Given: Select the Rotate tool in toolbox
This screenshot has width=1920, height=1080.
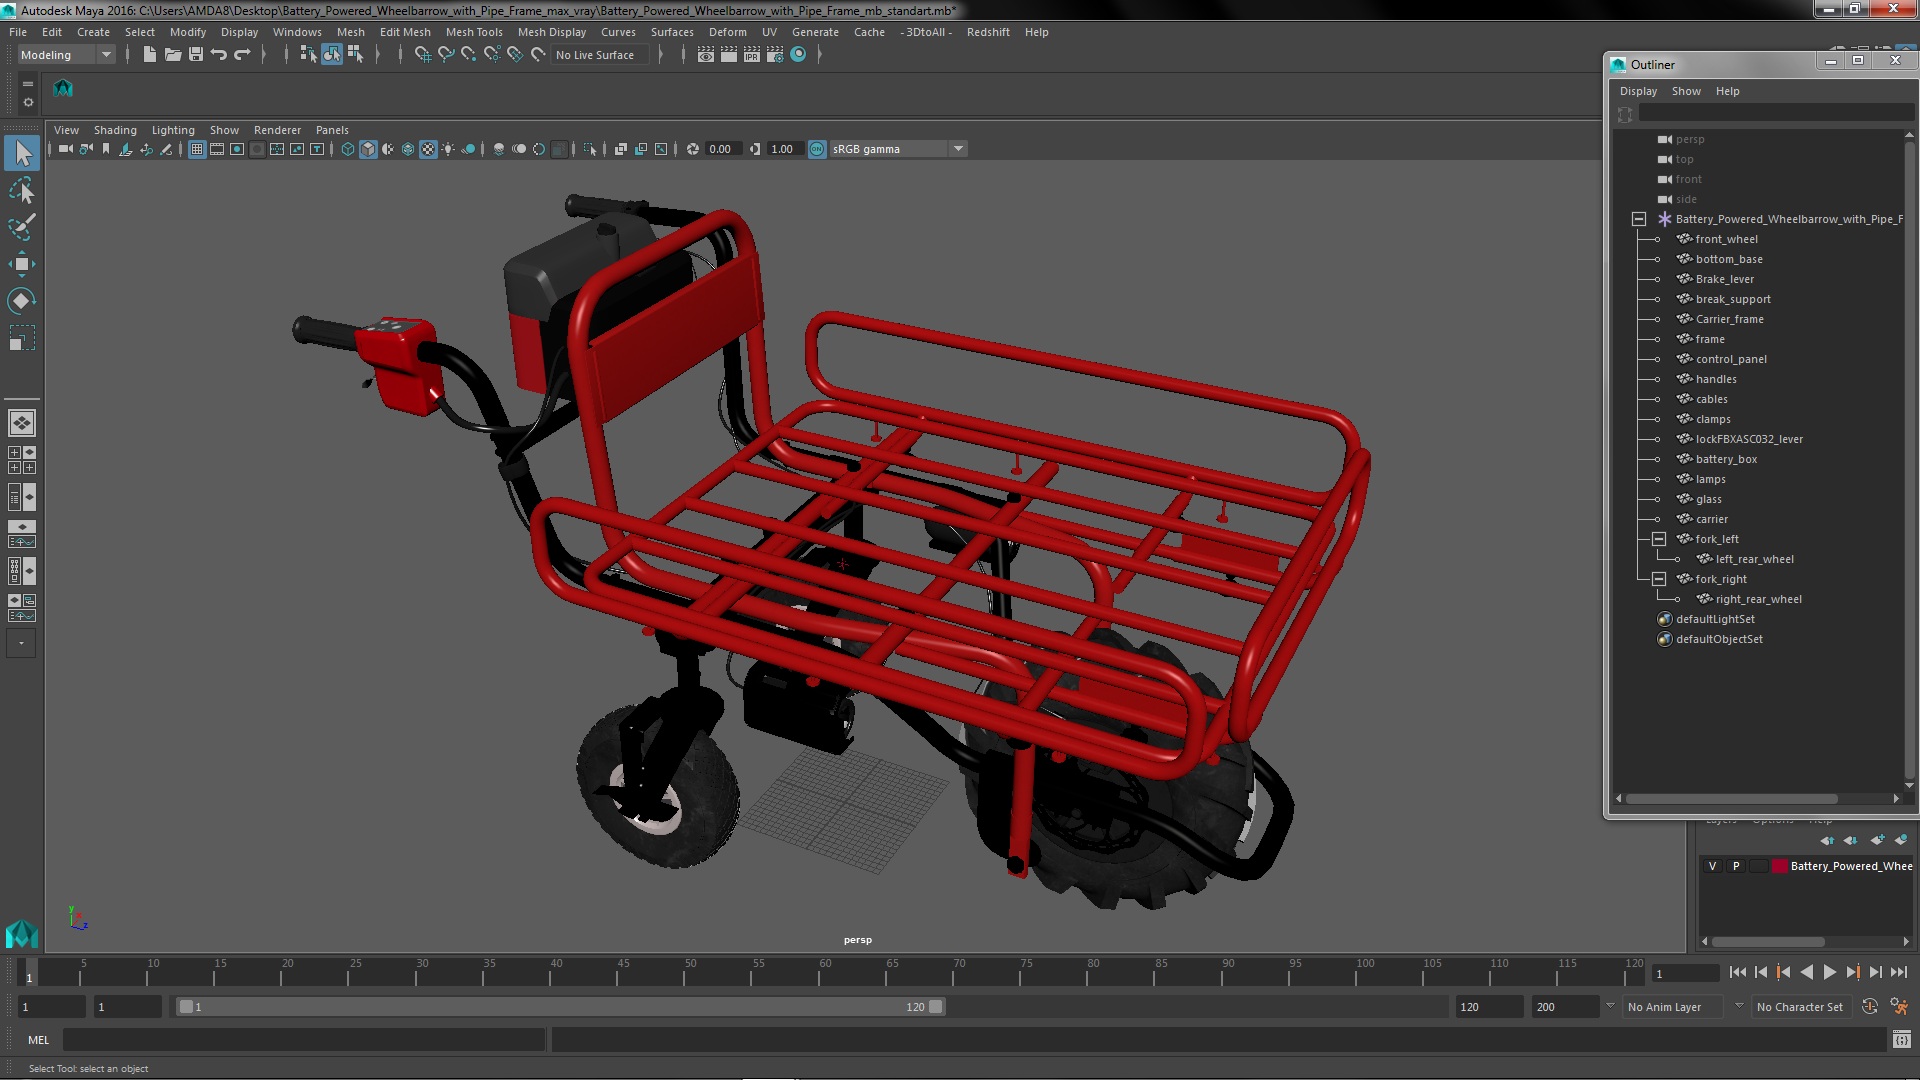Looking at the screenshot, I should coord(21,301).
